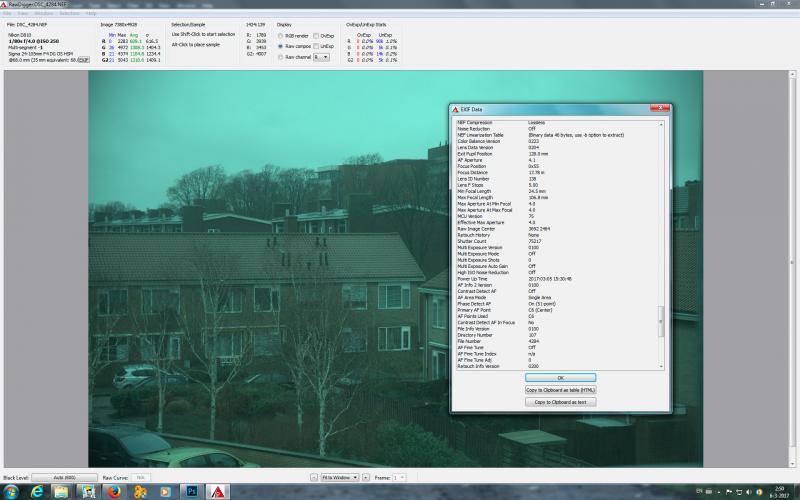Toggle the OvExp checkbox

316,36
